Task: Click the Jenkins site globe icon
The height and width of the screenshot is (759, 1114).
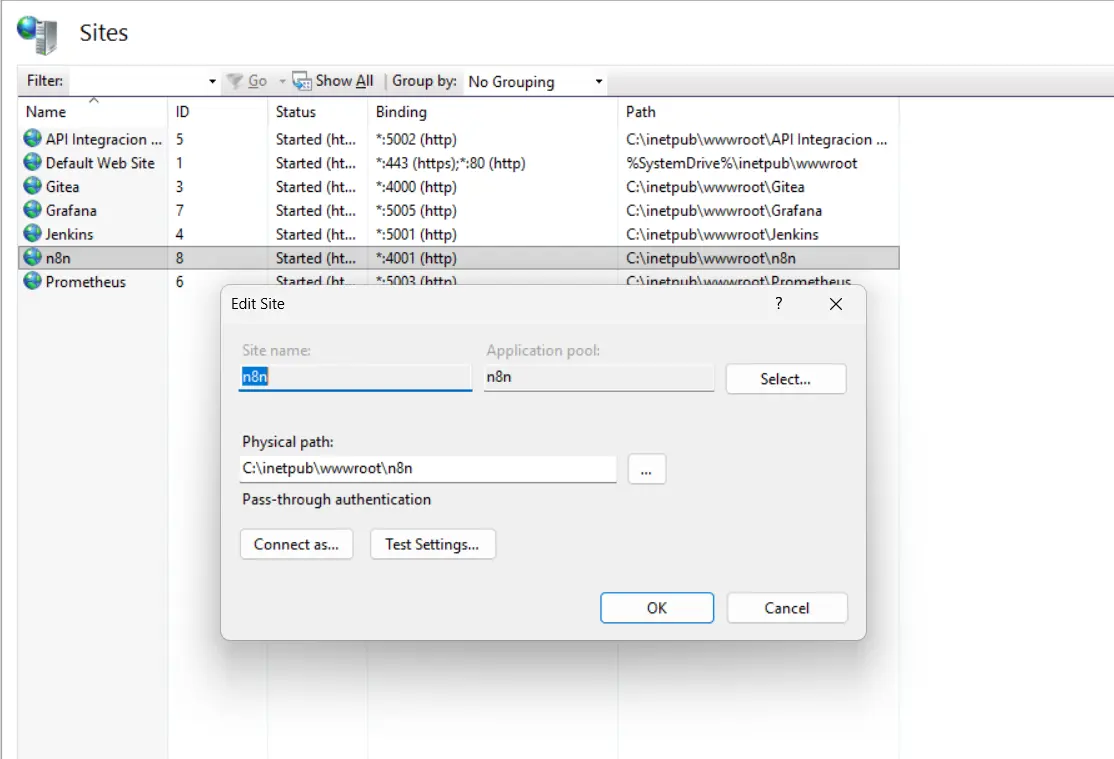Action: coord(33,235)
